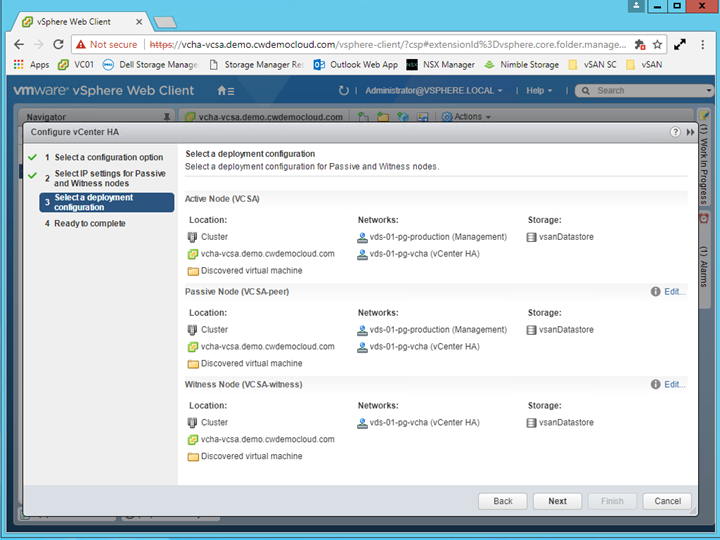Reload the browser page
The image size is (720, 540).
point(58,45)
